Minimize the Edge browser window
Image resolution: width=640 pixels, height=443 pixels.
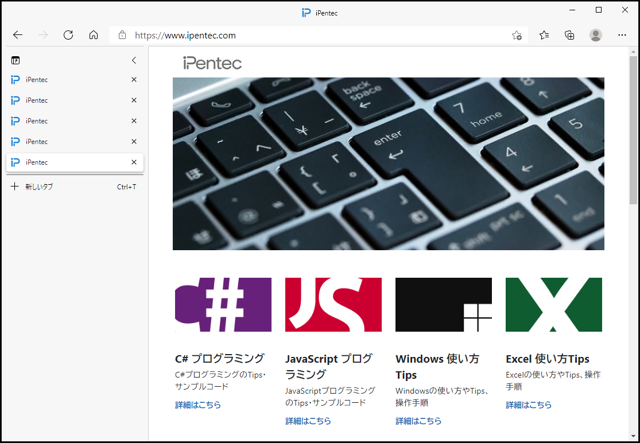(x=572, y=10)
